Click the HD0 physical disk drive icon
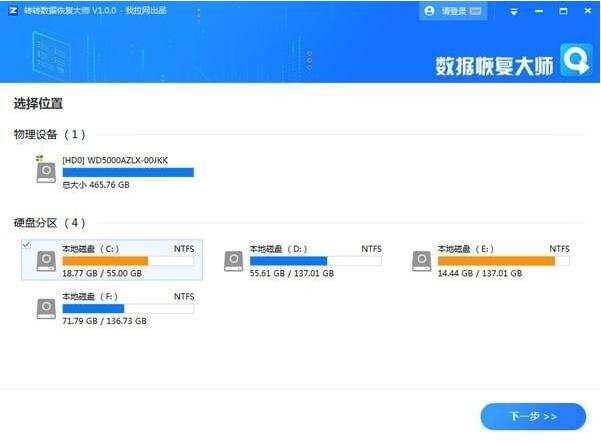The height and width of the screenshot is (444, 601). click(x=46, y=169)
